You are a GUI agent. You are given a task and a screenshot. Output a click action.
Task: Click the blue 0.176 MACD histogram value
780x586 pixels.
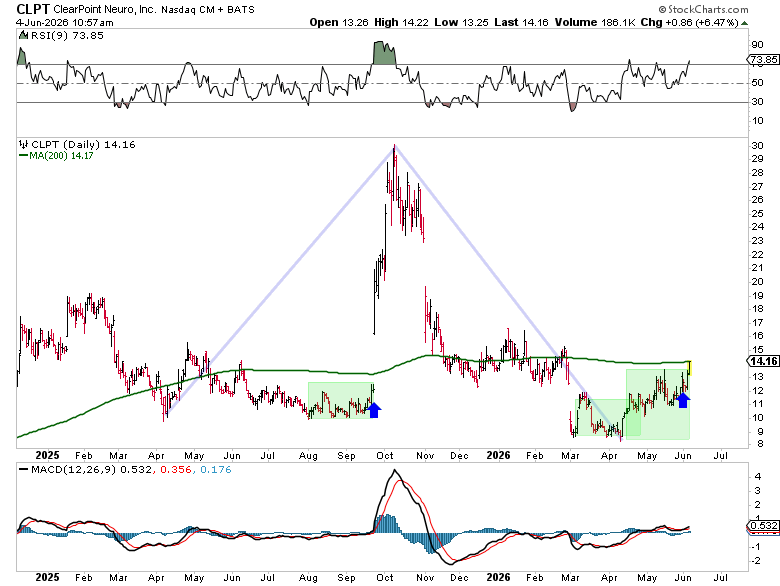[215, 470]
